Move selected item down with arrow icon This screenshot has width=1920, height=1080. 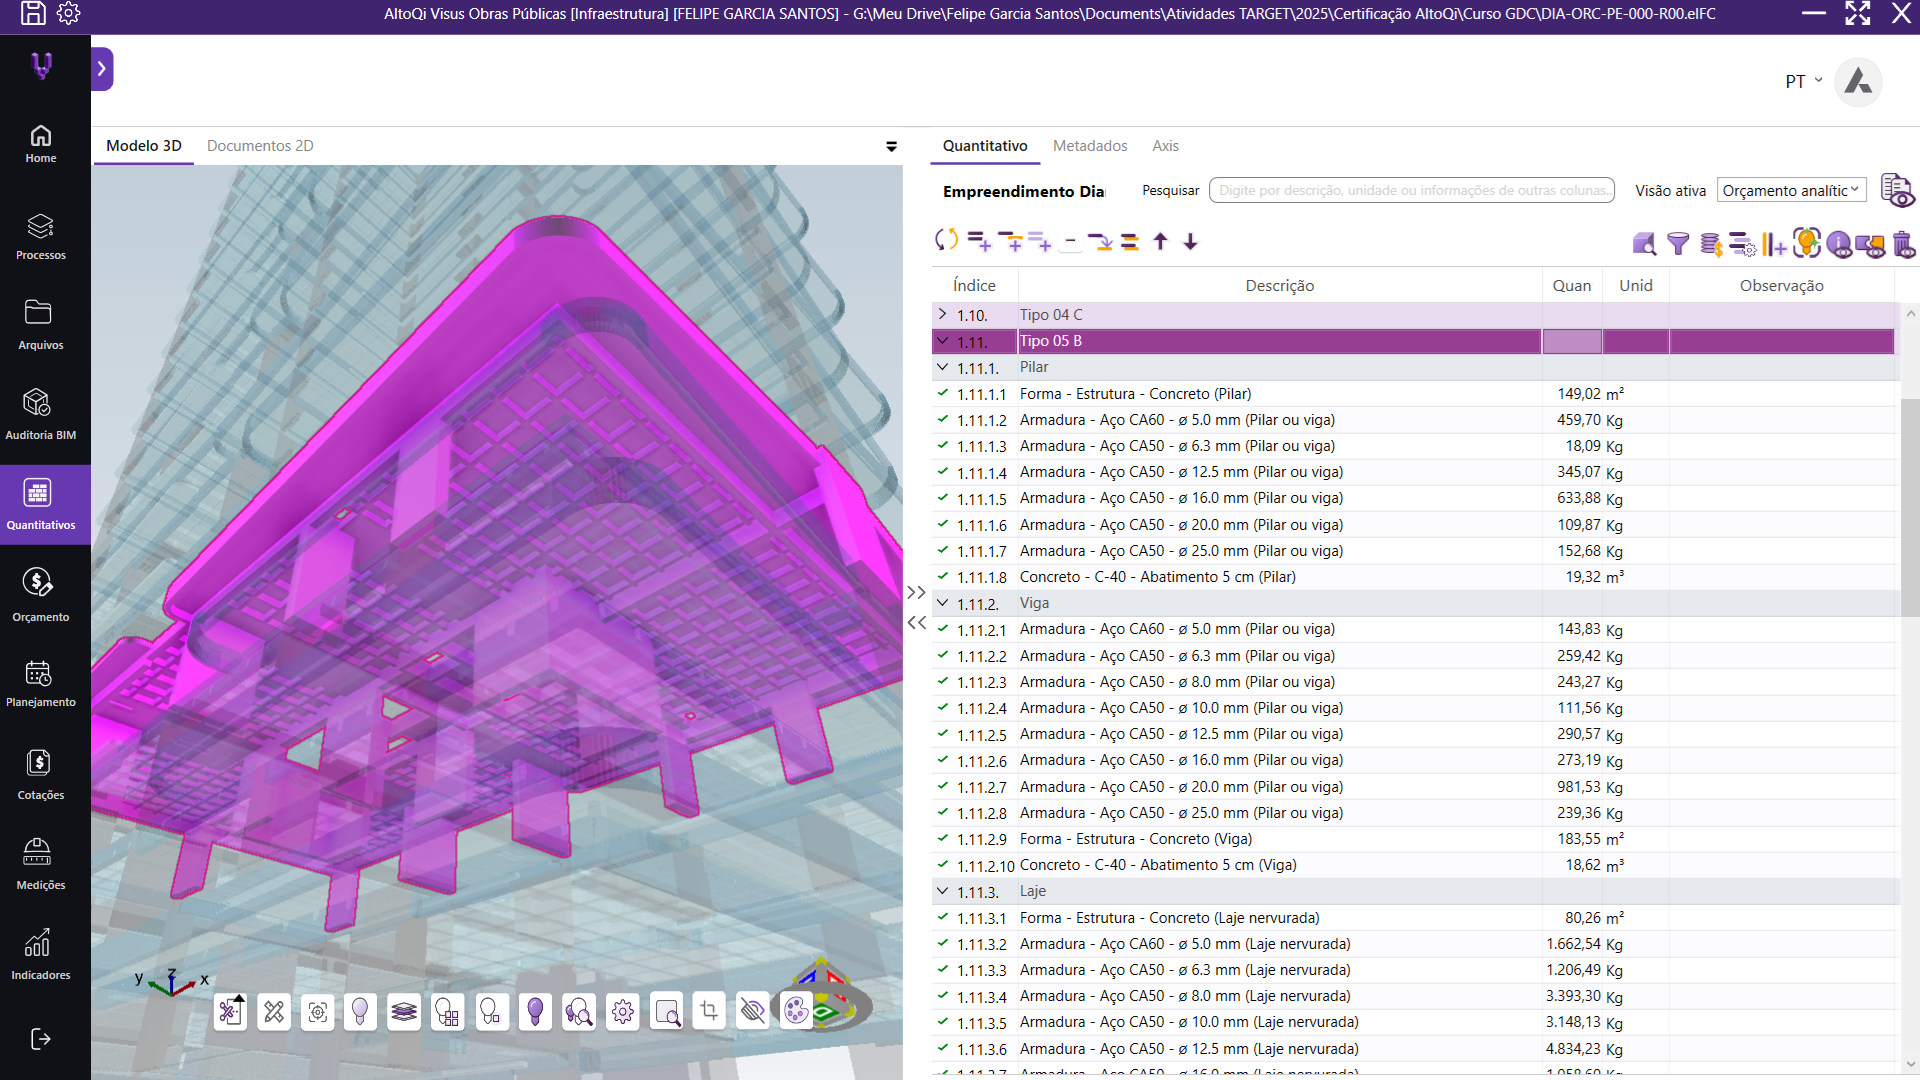pos(1190,241)
